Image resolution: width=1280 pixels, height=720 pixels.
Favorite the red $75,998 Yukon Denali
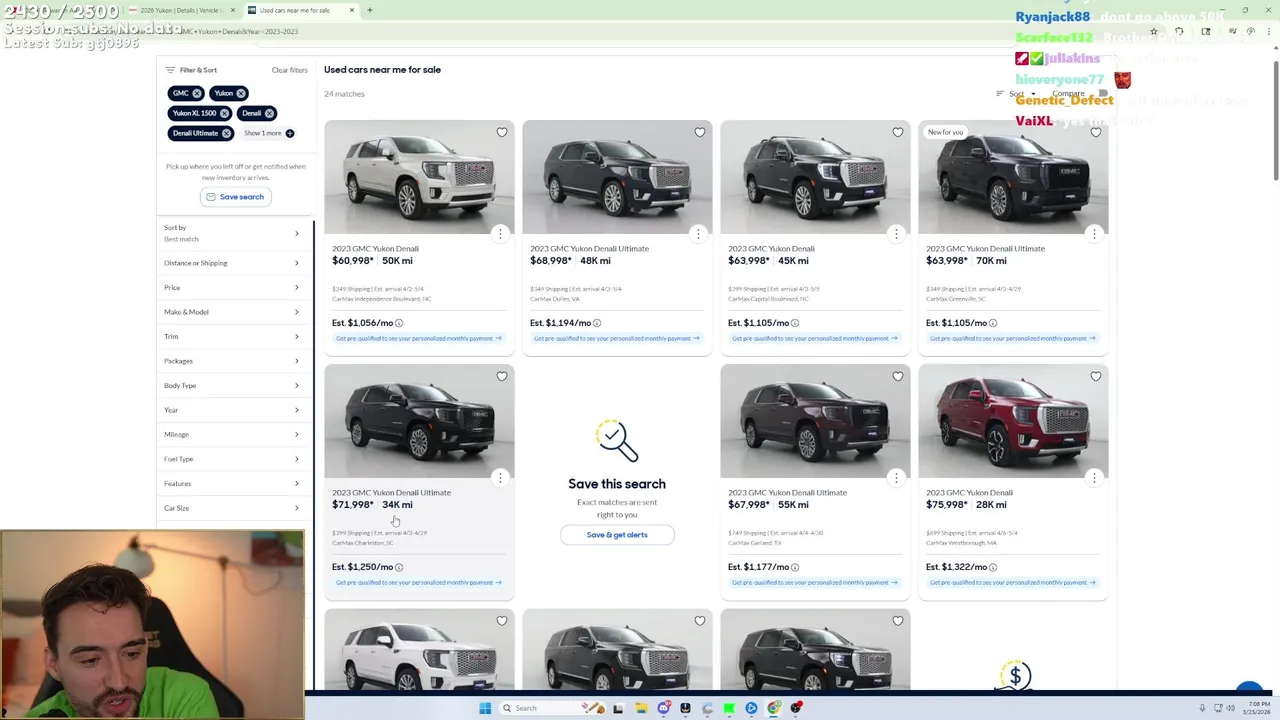(1096, 376)
